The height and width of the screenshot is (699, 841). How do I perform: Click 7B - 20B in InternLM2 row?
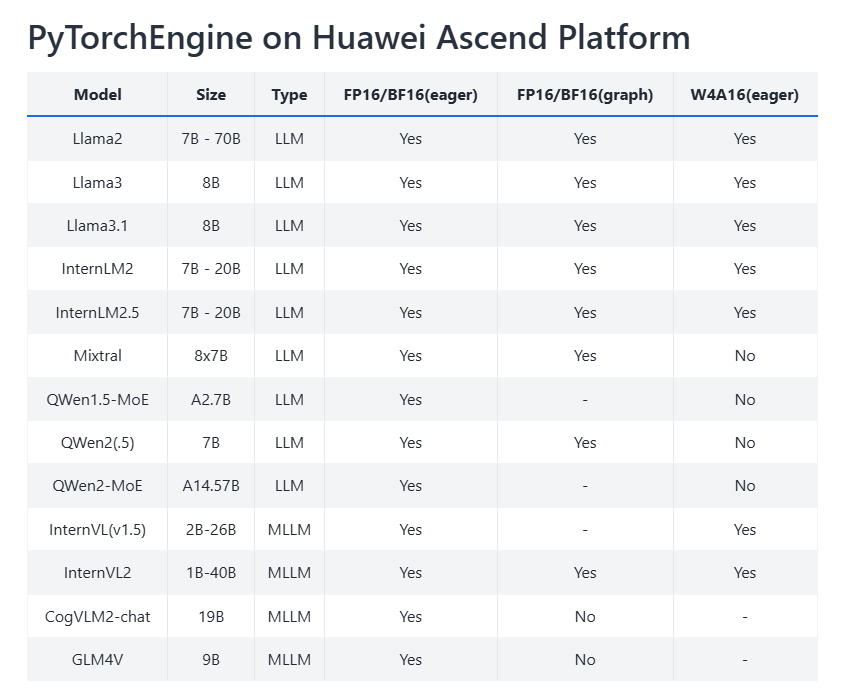[211, 268]
